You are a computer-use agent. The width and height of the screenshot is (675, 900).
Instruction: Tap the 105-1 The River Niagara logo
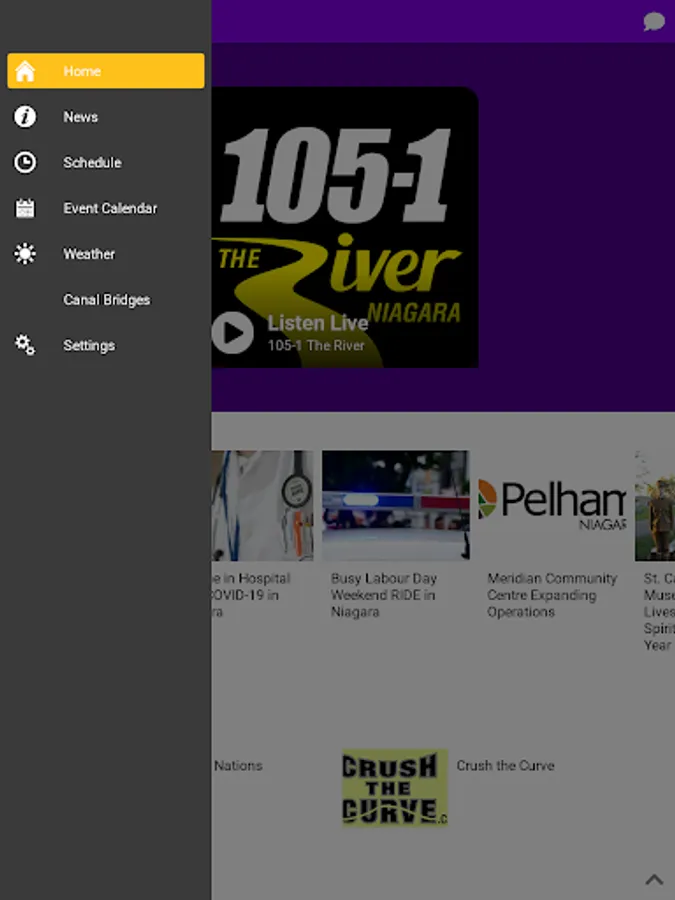(344, 227)
